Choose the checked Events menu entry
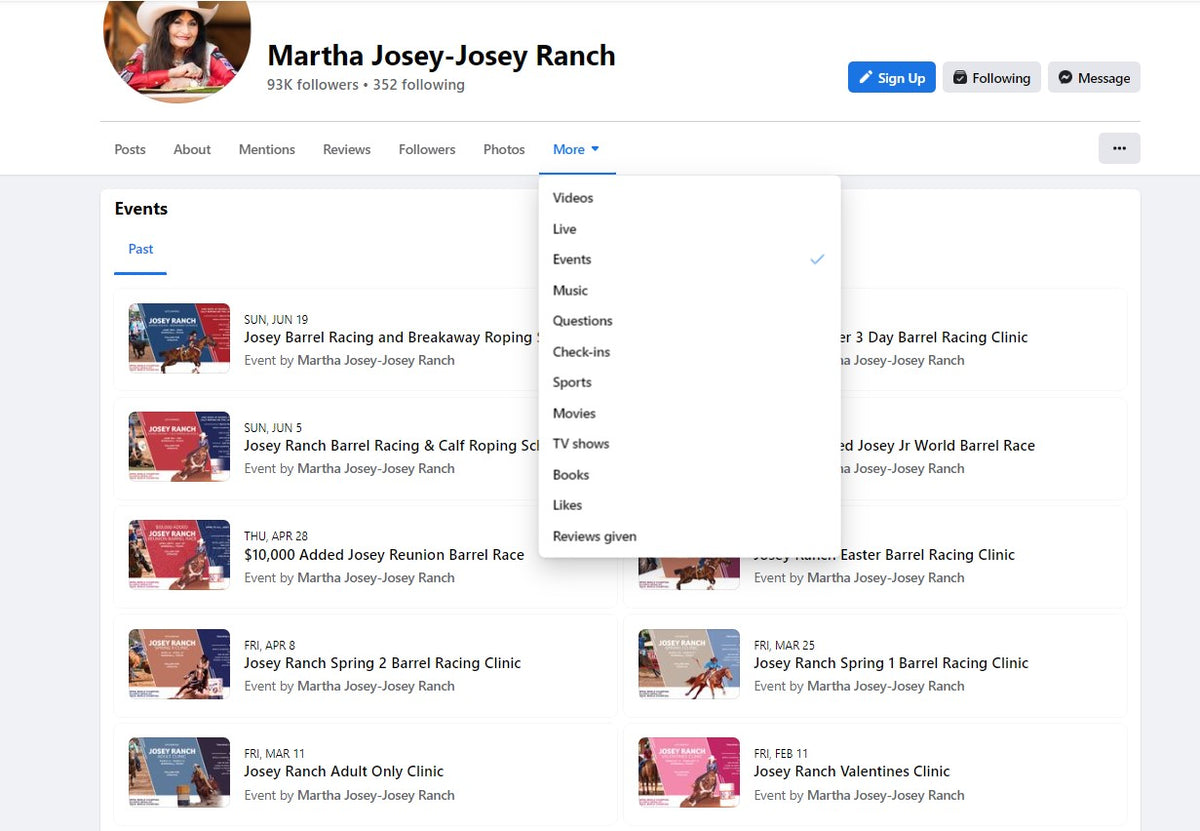The image size is (1200, 831). [689, 259]
